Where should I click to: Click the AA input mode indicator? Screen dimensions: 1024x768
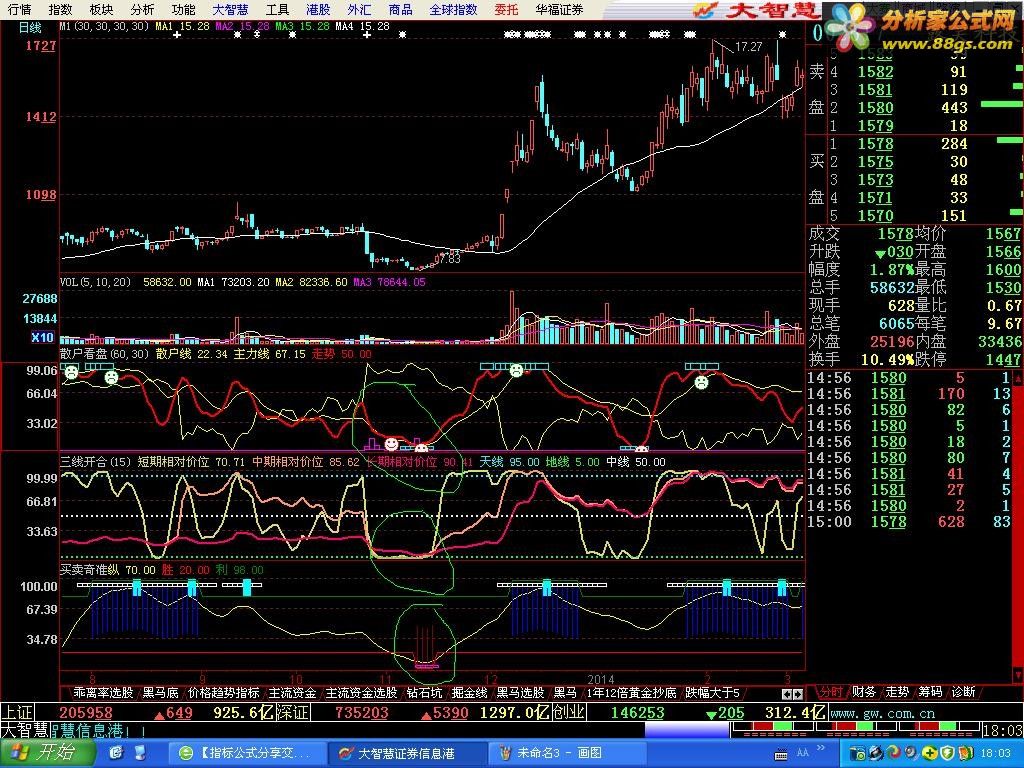pos(803,753)
